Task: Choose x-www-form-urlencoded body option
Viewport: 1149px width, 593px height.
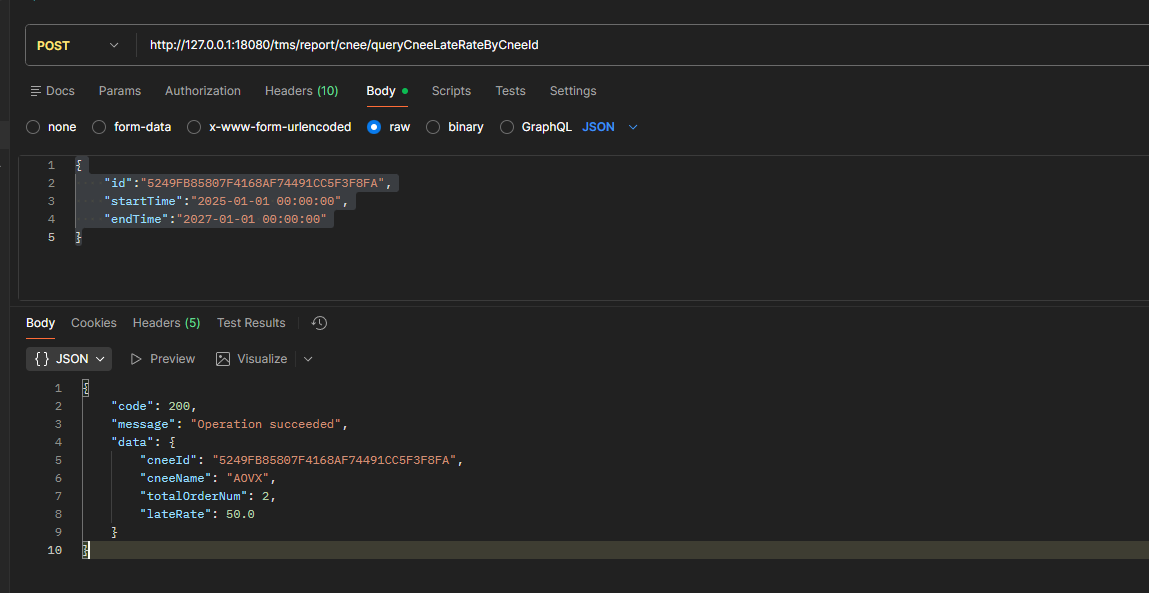Action: coord(194,127)
